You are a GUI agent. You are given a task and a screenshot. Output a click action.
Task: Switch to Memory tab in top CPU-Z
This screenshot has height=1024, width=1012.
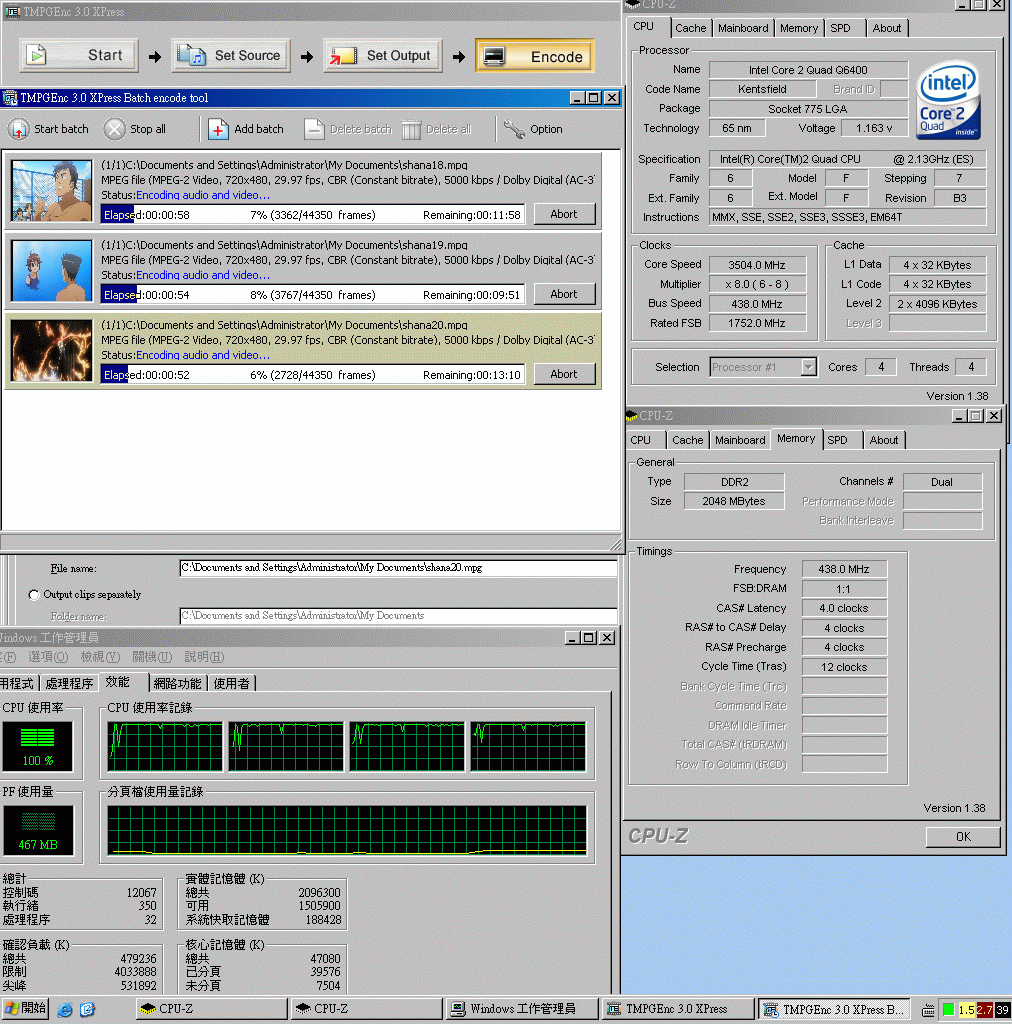[x=799, y=28]
